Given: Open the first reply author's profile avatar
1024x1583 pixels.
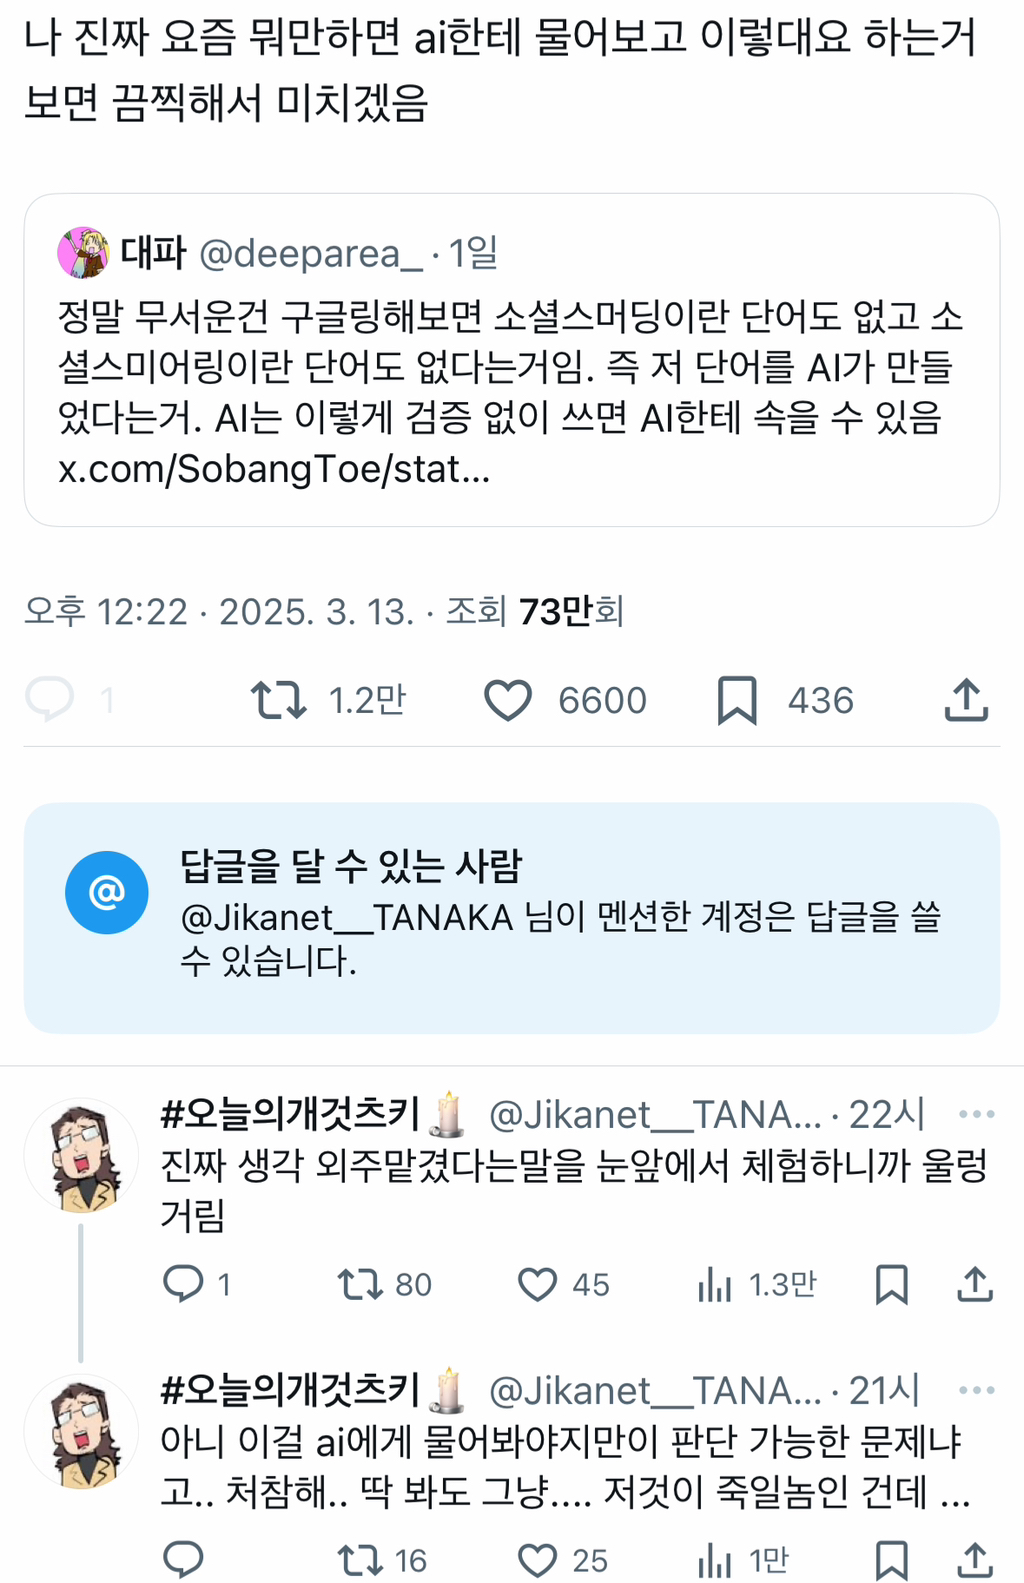Looking at the screenshot, I should pyautogui.click(x=81, y=1156).
